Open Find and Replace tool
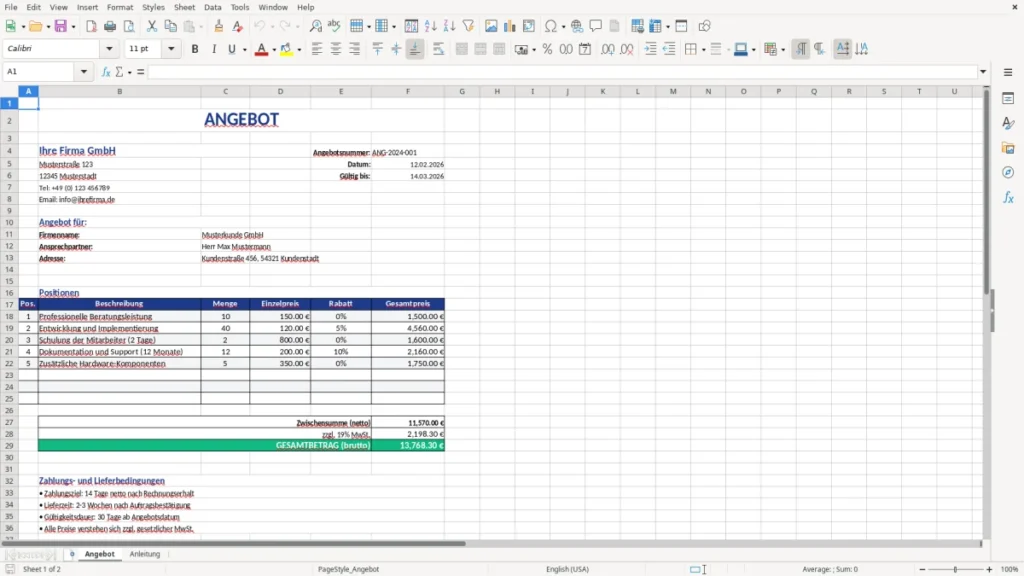Image resolution: width=1024 pixels, height=576 pixels. [x=315, y=26]
